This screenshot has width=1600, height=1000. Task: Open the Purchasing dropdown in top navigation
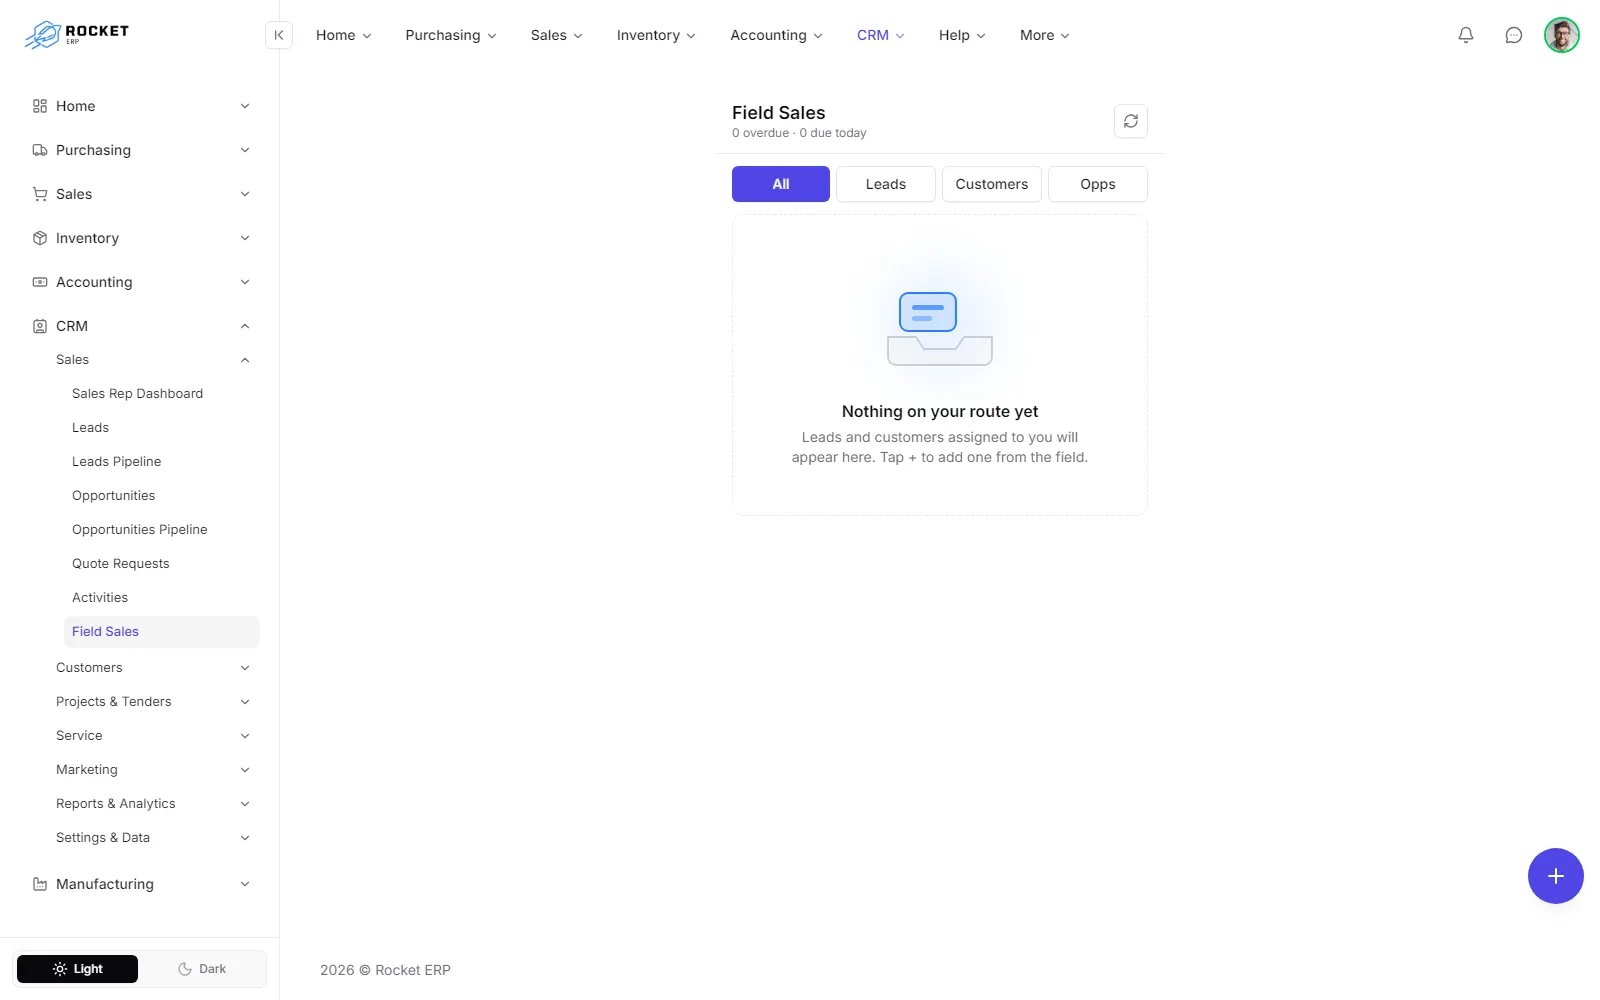(451, 35)
